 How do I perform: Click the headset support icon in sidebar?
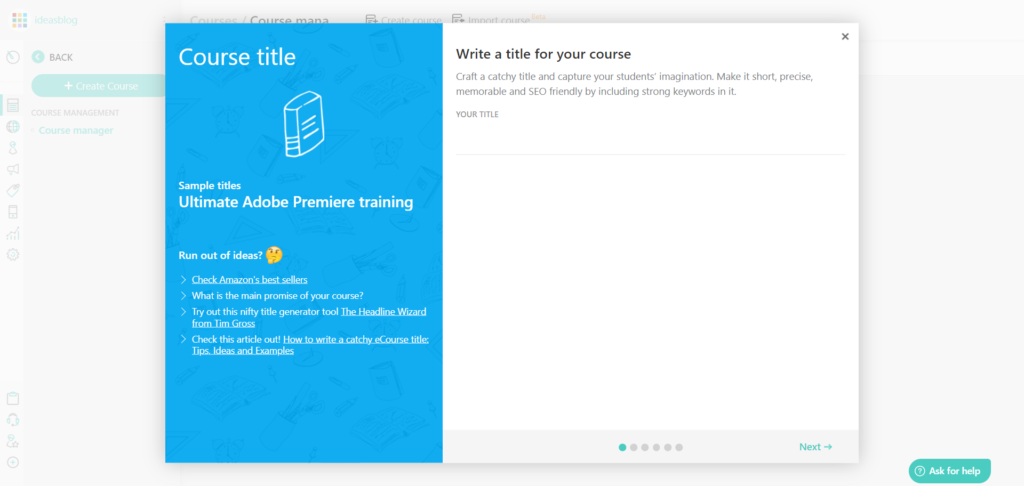[x=13, y=420]
